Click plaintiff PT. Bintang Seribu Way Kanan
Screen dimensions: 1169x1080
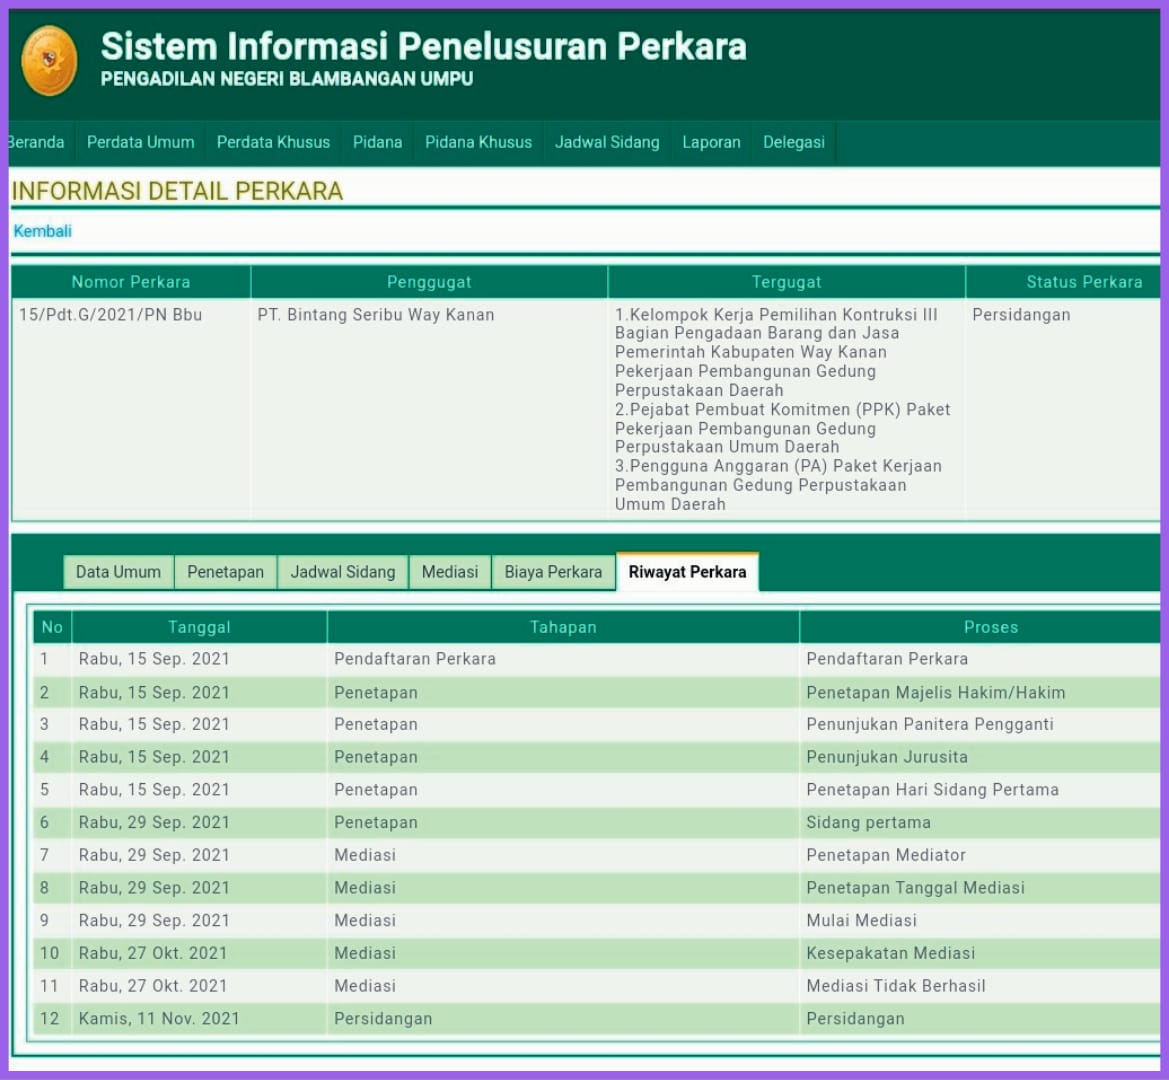376,315
